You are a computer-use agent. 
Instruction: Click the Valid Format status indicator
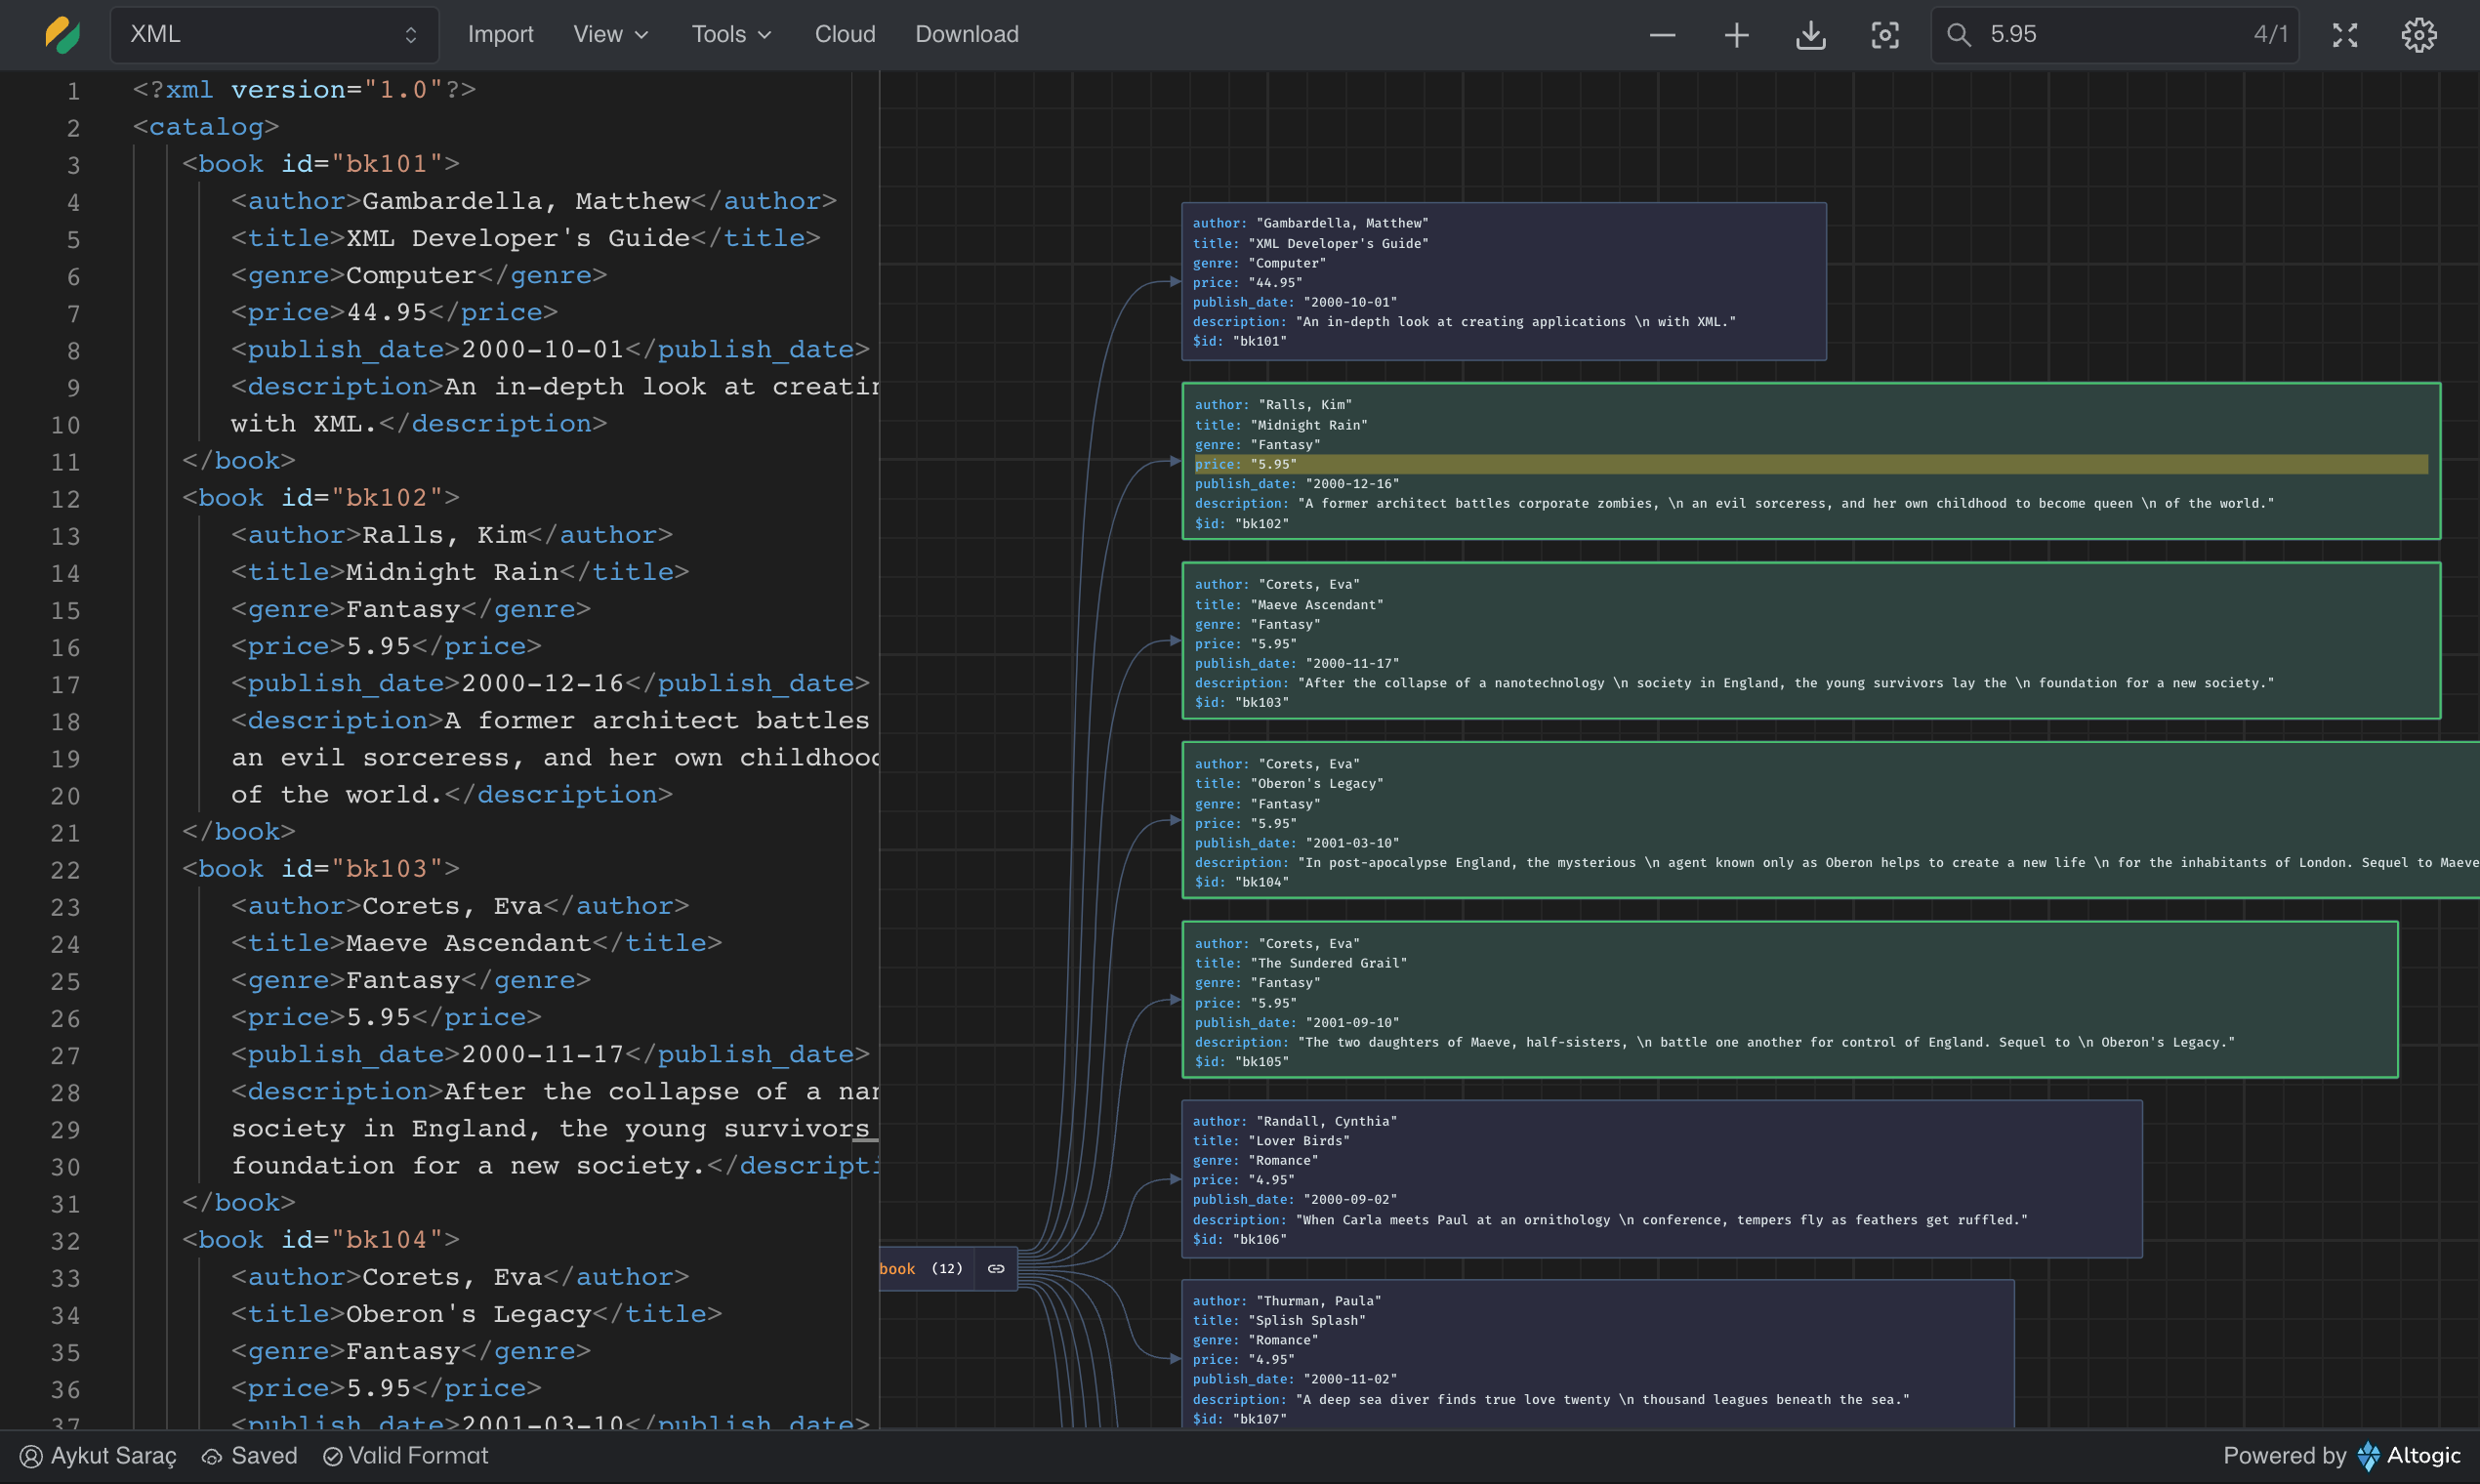click(405, 1456)
